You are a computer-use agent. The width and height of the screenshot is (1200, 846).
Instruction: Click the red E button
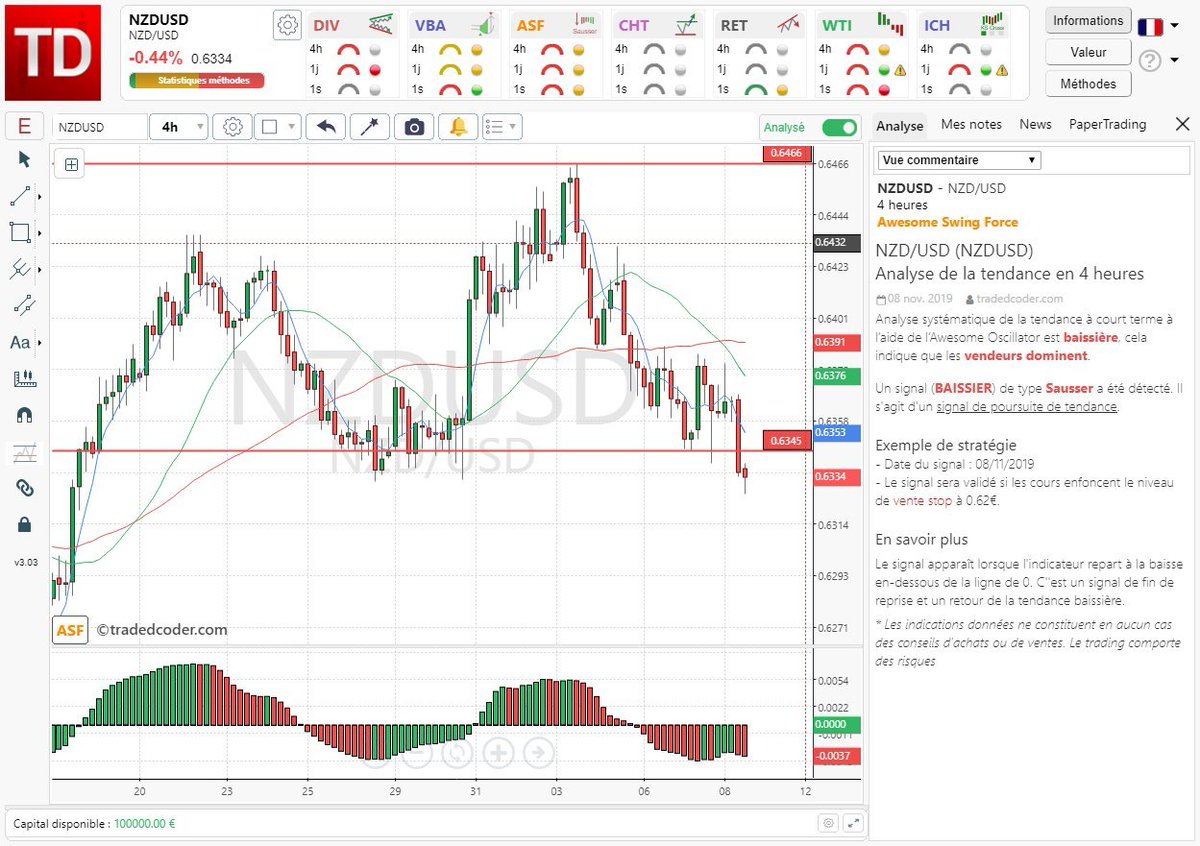click(x=24, y=126)
